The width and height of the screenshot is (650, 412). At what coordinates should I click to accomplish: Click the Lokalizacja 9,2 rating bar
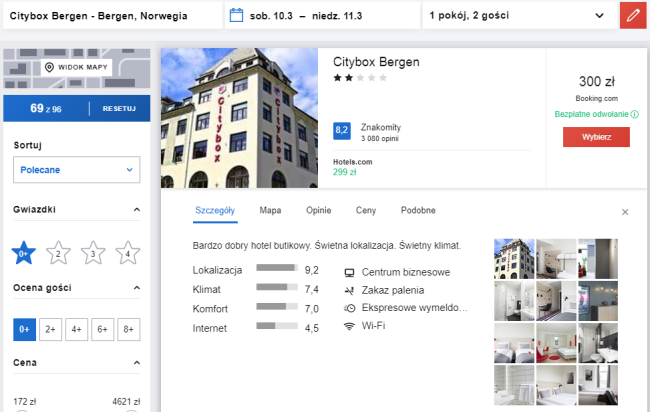click(277, 268)
